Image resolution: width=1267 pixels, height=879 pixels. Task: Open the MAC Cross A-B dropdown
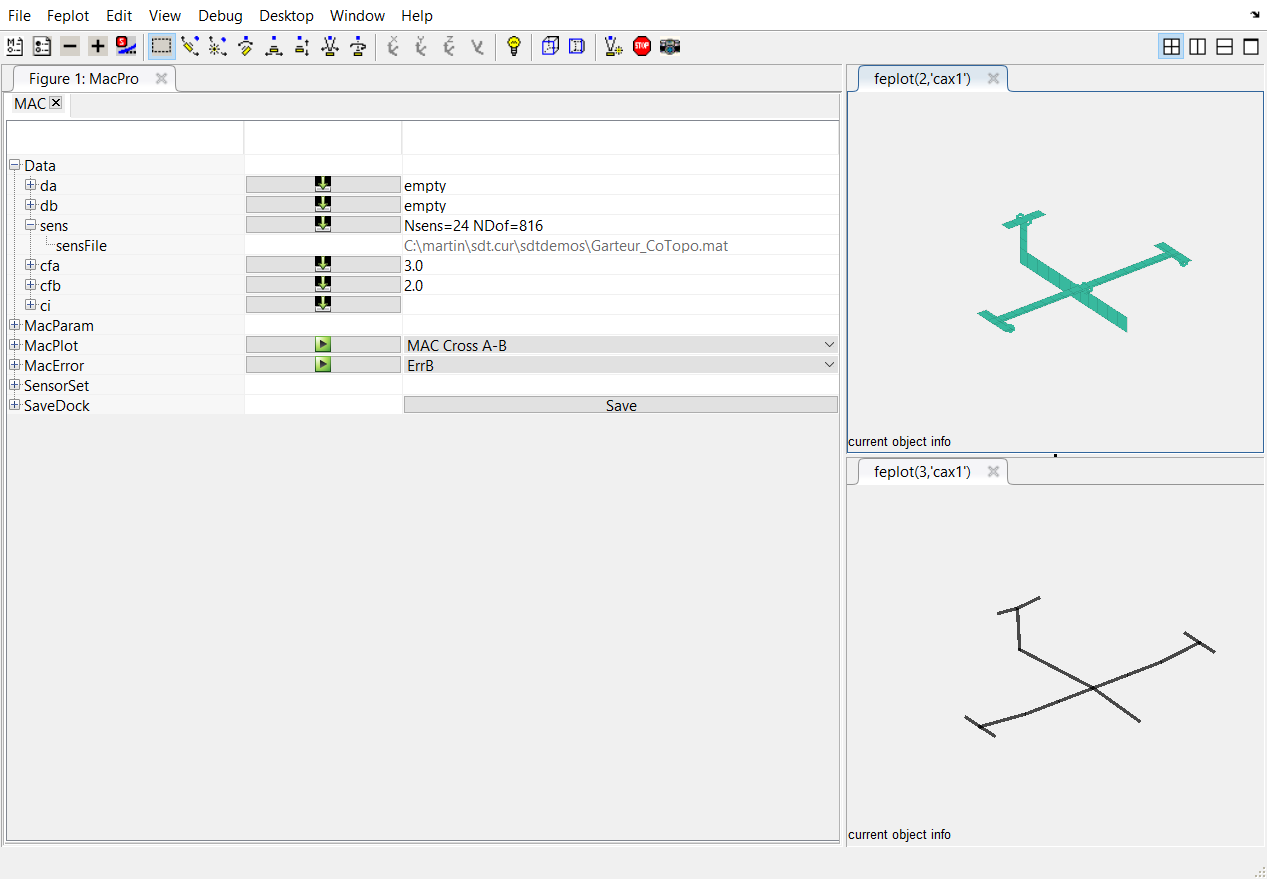coord(620,345)
